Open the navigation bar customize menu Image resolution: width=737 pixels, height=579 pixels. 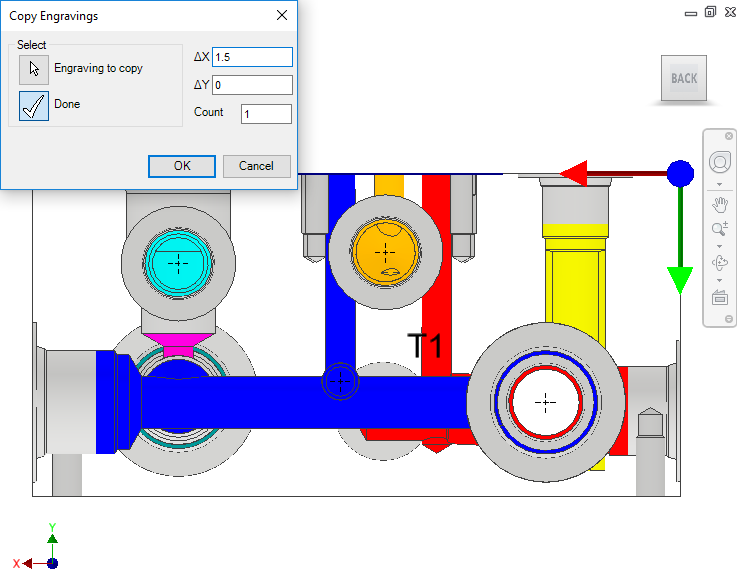pos(729,319)
